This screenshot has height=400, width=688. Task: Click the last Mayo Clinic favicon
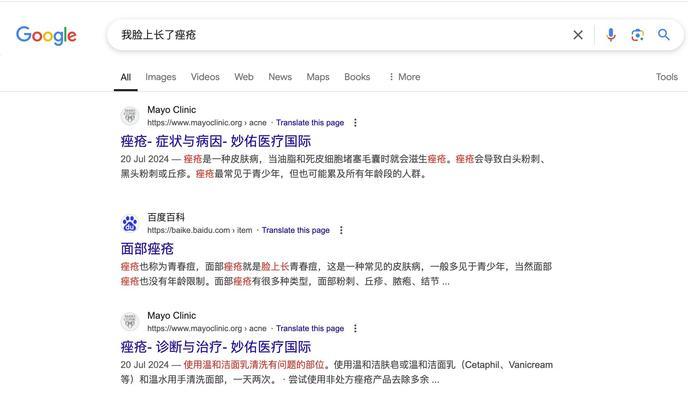click(130, 321)
